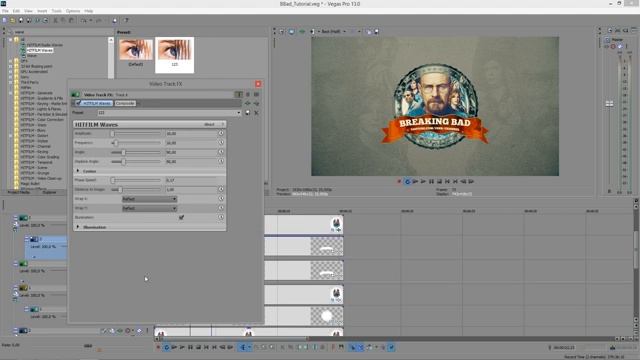Screen dimensions: 640x360
Task: Click the About button in HITFILM Waves header
Action: pos(209,124)
